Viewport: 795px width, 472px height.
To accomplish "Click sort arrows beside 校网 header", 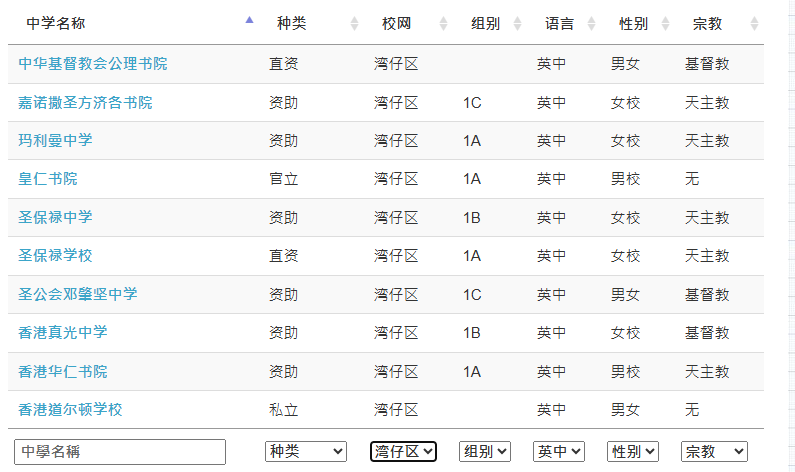I will (x=443, y=23).
